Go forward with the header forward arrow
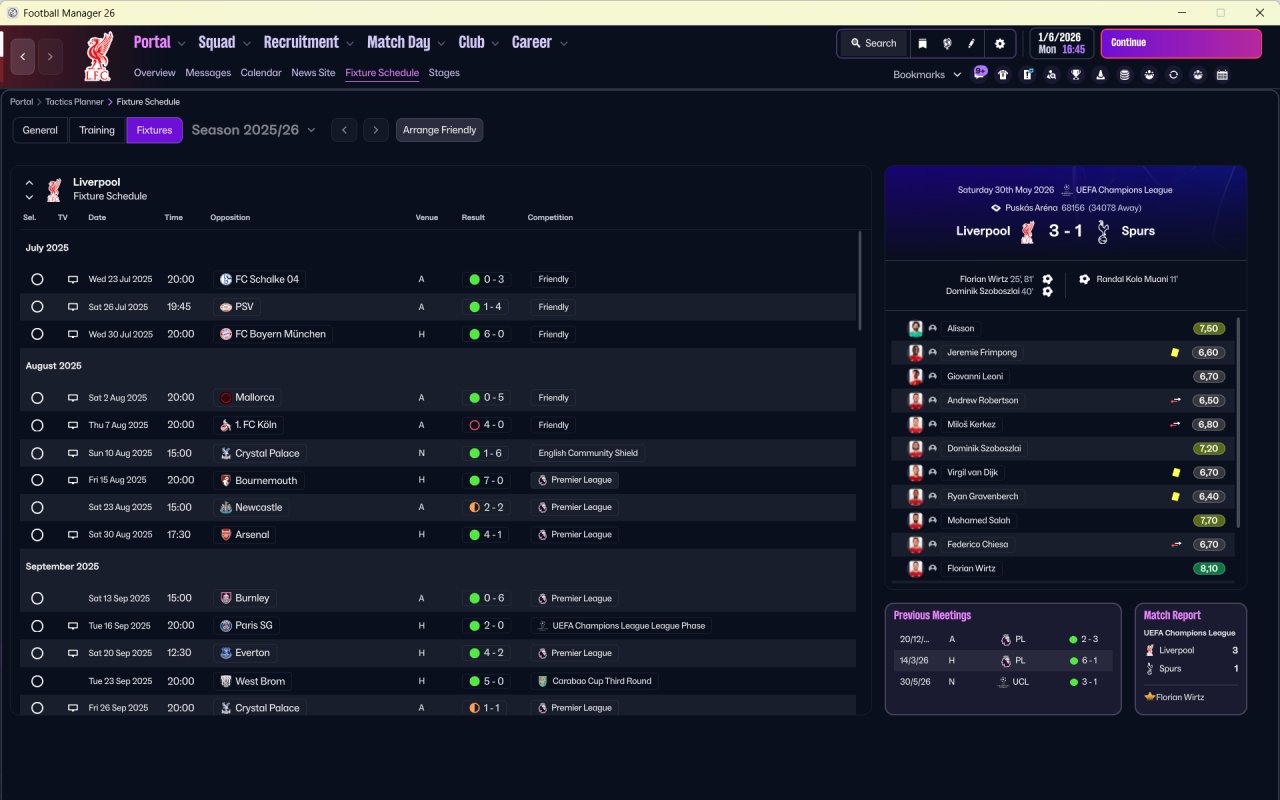1280x800 pixels. pyautogui.click(x=50, y=57)
